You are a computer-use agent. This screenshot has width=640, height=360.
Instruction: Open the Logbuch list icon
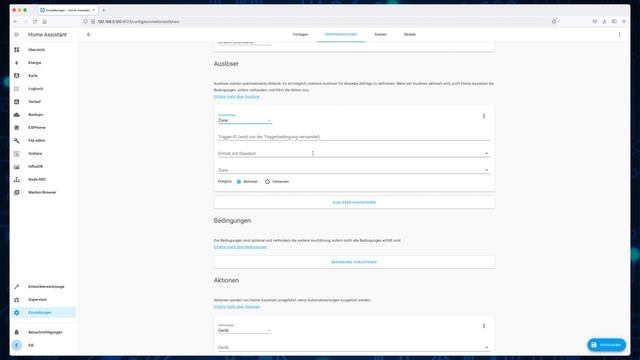tap(17, 89)
